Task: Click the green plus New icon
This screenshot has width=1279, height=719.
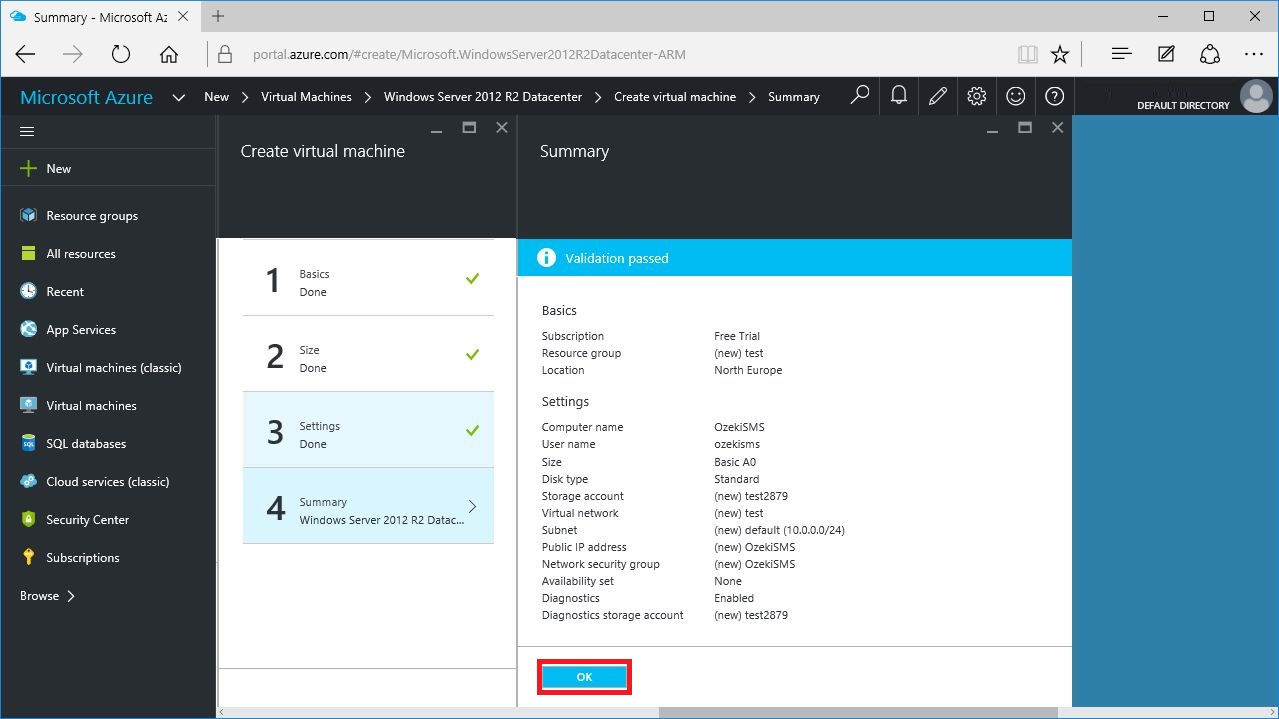Action: tap(28, 168)
